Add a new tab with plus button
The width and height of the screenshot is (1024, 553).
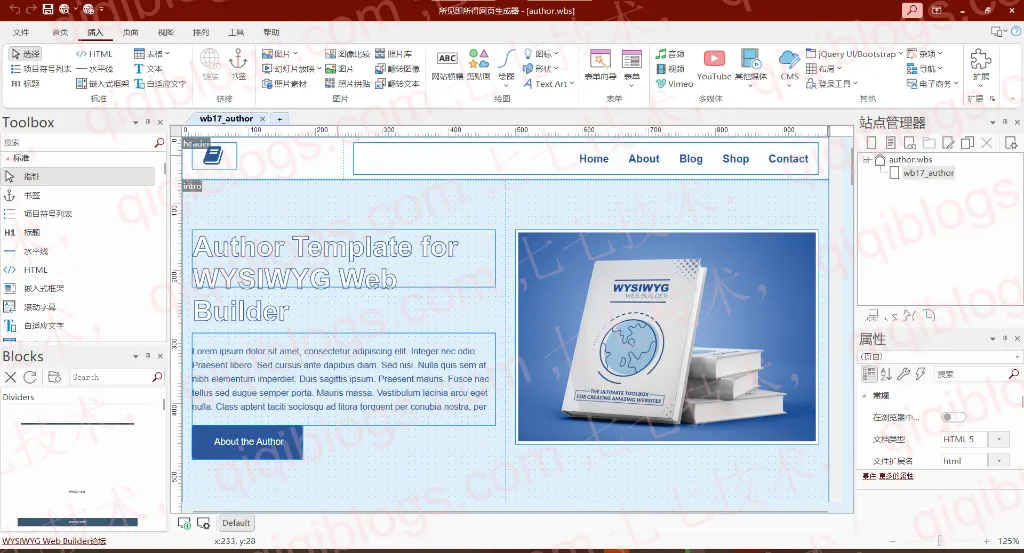(x=280, y=119)
